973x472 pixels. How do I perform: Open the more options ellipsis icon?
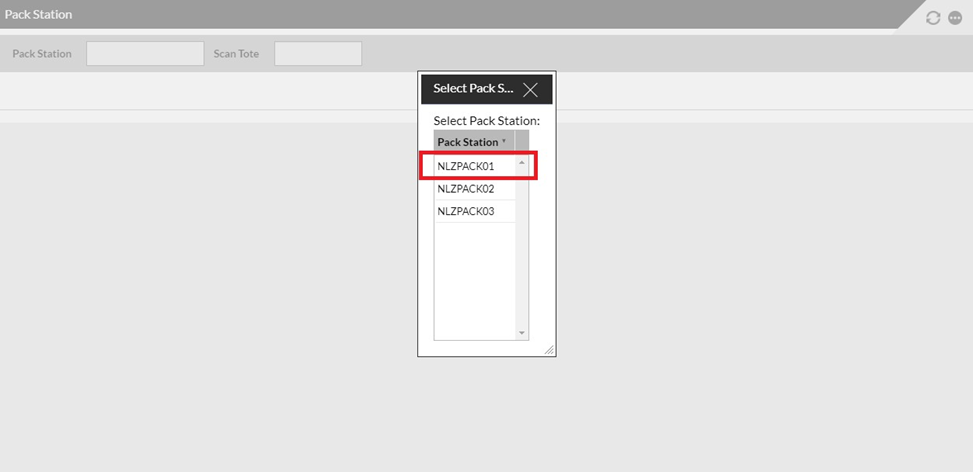click(x=955, y=18)
